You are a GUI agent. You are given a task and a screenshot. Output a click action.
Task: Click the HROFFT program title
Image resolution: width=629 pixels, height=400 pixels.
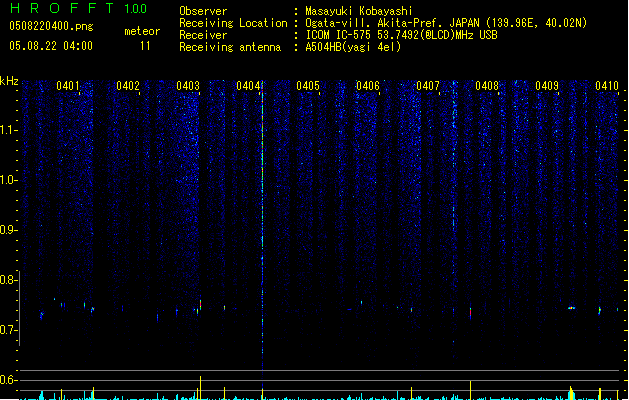(x=62, y=8)
